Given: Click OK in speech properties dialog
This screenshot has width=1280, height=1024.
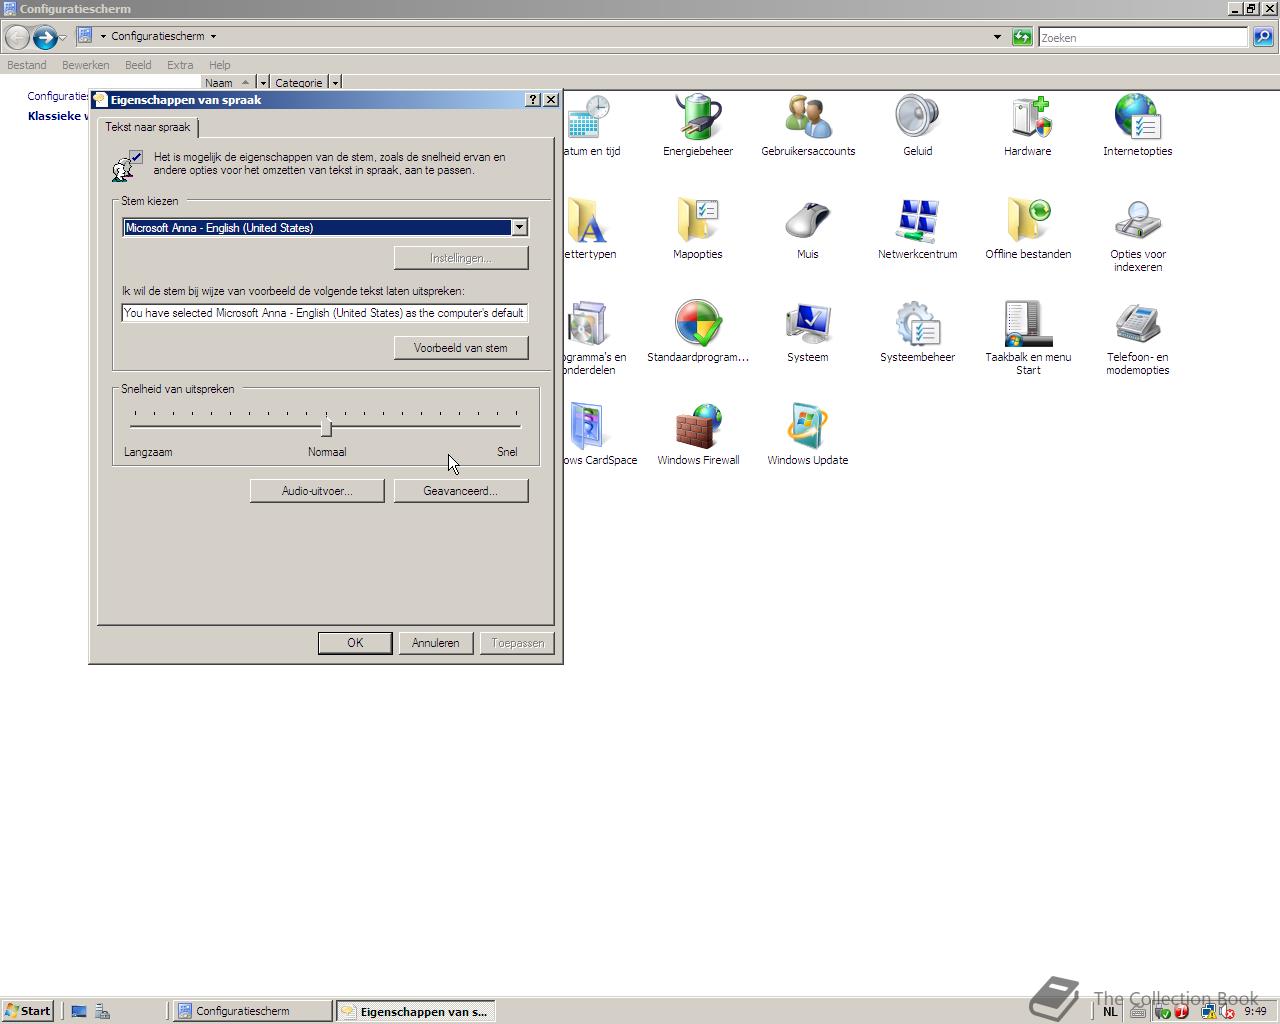Looking at the screenshot, I should (x=355, y=643).
